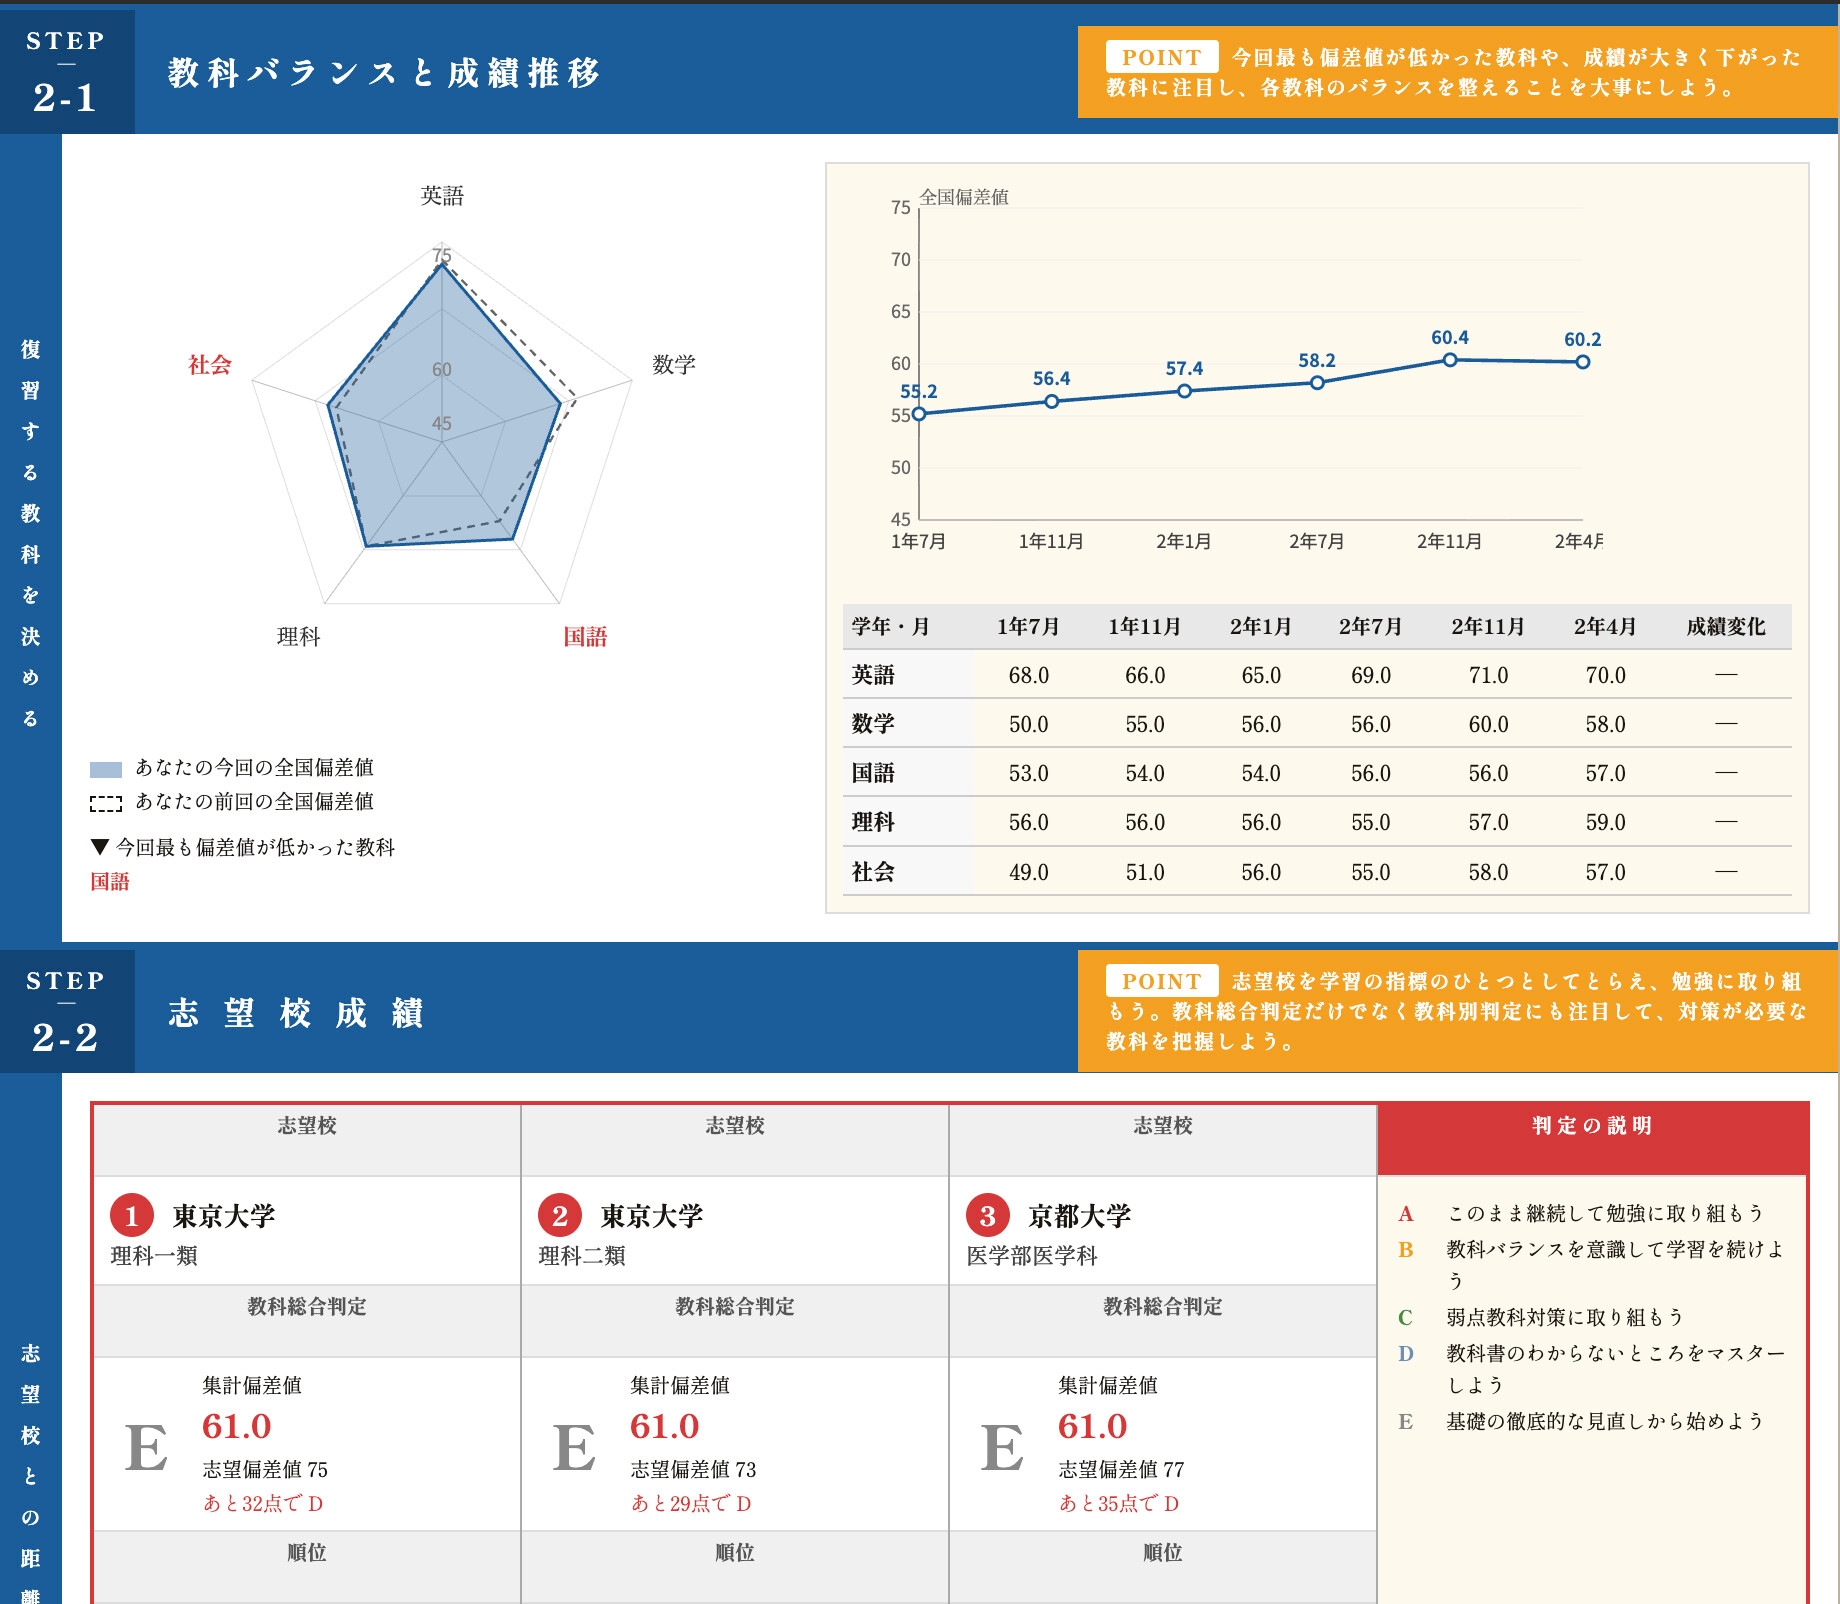Click the red 国語 label on the radar chart
The height and width of the screenshot is (1604, 1840).
coord(585,637)
